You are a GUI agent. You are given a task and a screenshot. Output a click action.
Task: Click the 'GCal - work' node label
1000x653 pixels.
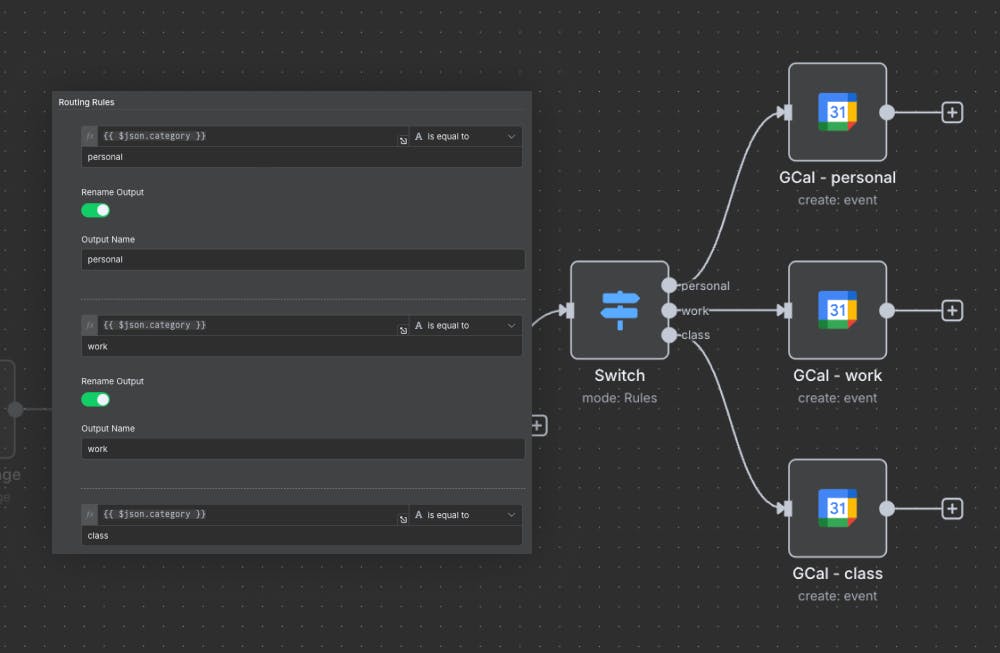[837, 376]
